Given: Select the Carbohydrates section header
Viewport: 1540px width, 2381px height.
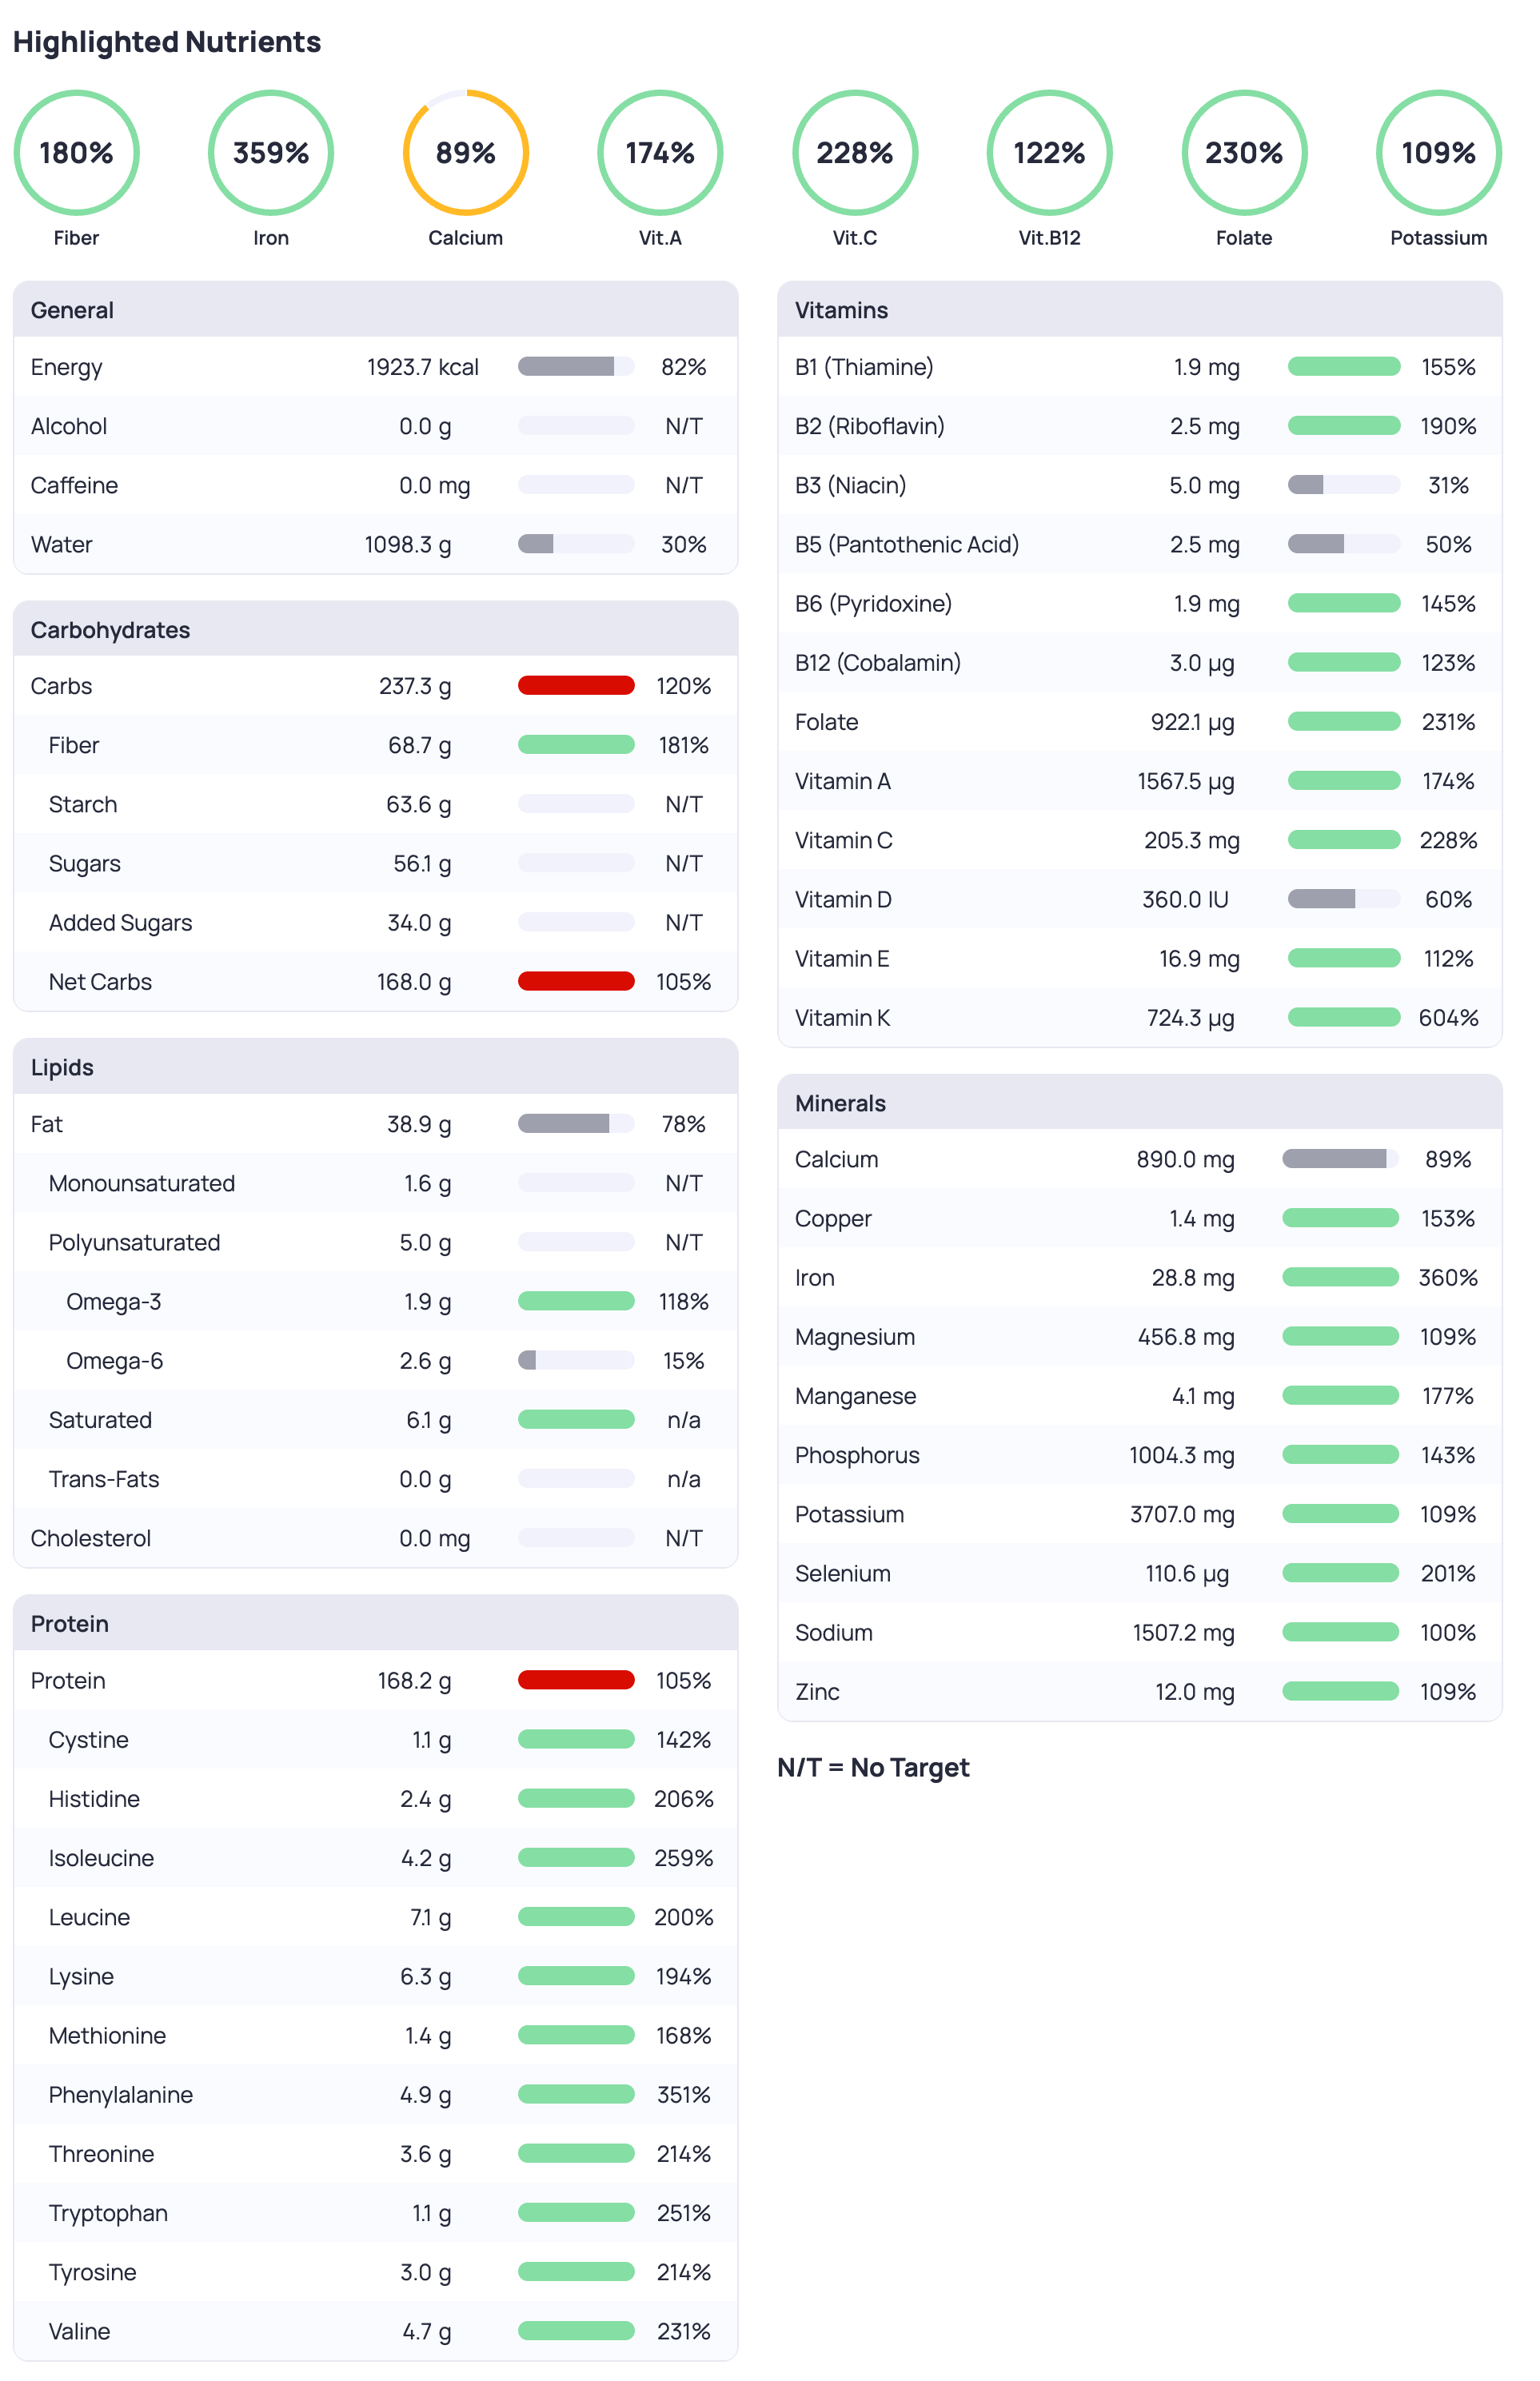Looking at the screenshot, I should pos(110,630).
